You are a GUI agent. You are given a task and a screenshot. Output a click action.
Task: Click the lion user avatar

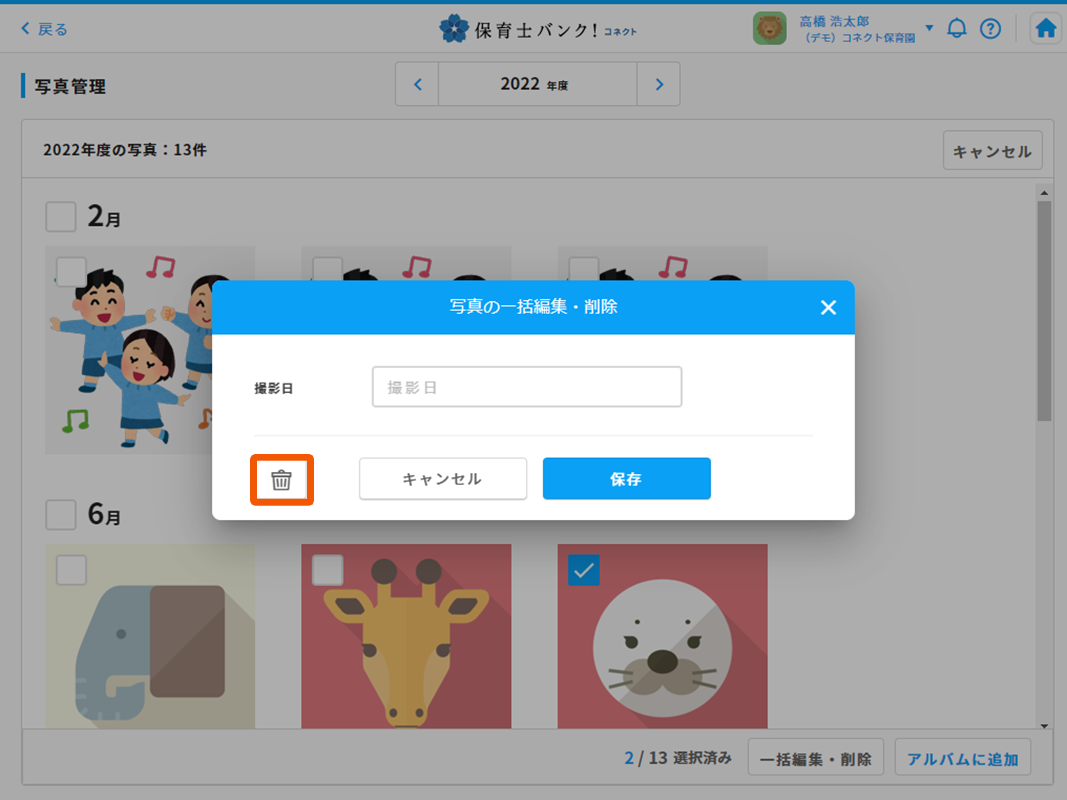769,29
